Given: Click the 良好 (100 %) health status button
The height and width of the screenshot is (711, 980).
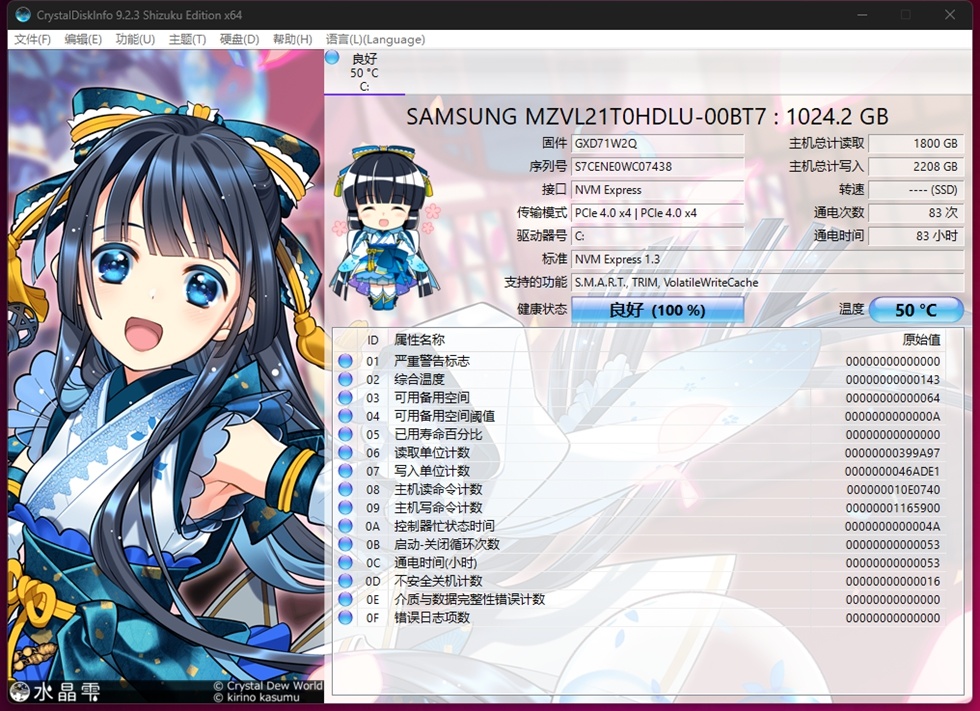Looking at the screenshot, I should (x=658, y=310).
